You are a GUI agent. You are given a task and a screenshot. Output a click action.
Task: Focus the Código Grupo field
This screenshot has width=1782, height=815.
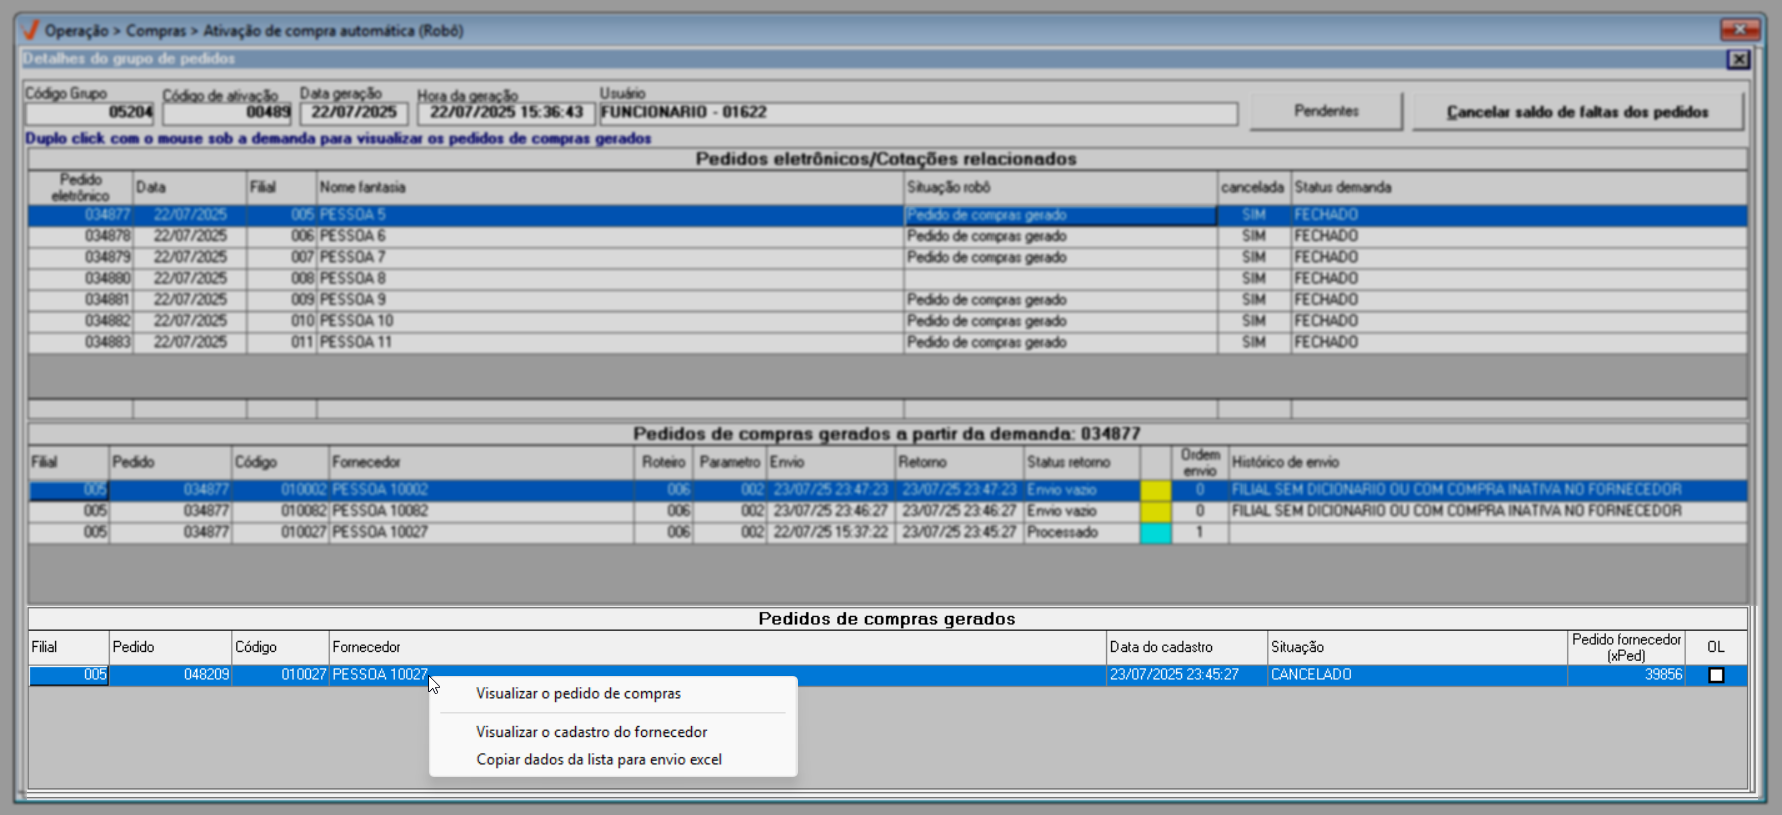pos(90,113)
